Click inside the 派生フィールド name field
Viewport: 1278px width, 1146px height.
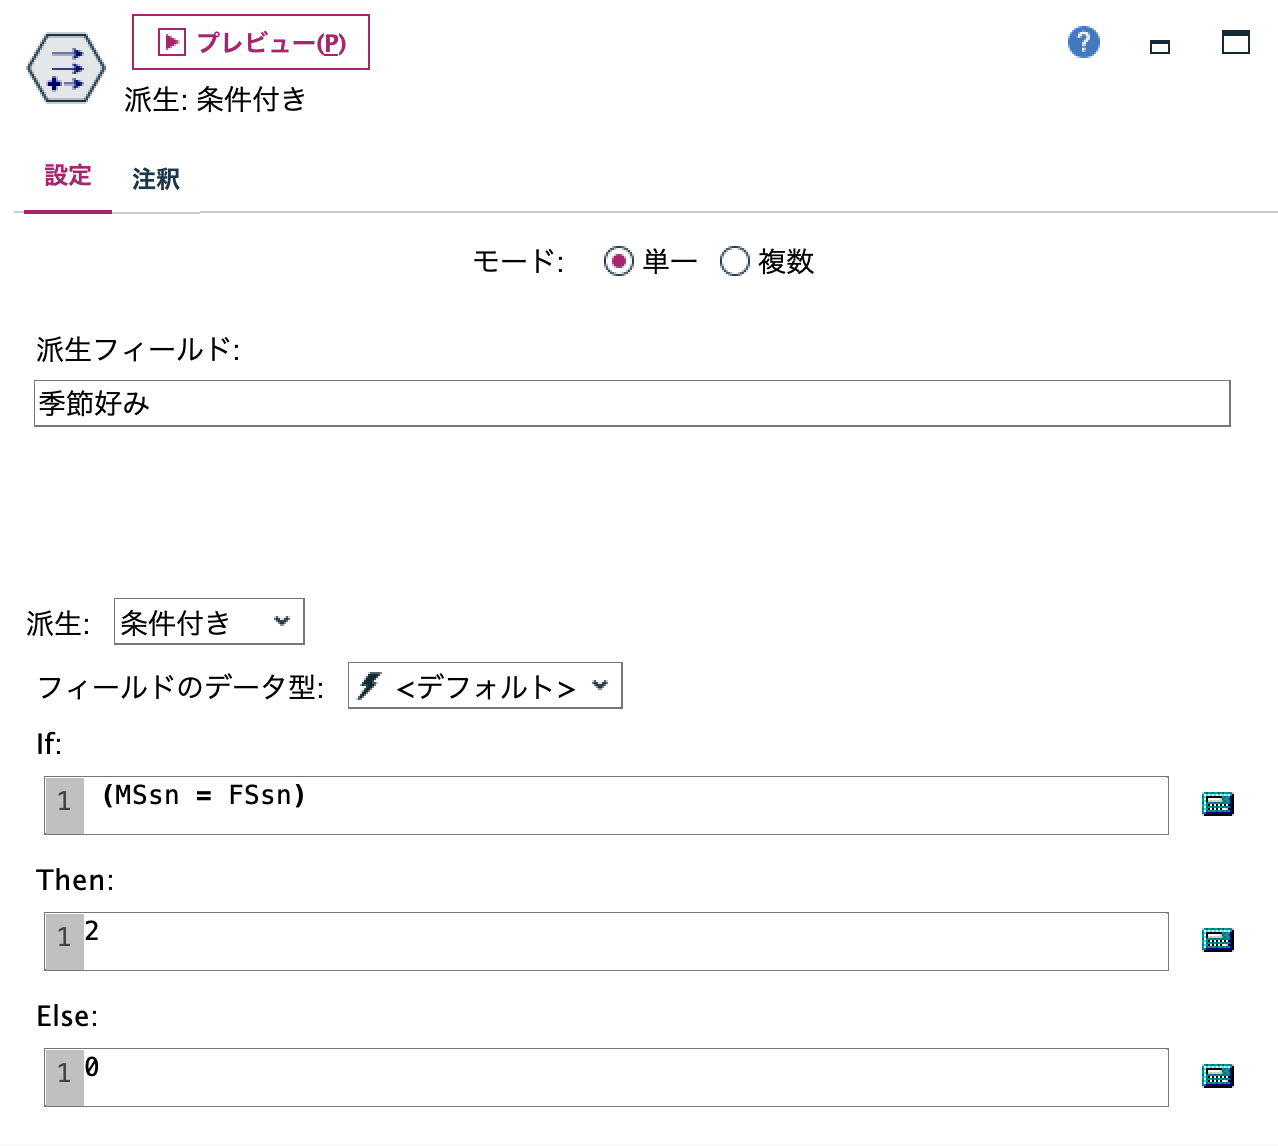click(x=630, y=404)
